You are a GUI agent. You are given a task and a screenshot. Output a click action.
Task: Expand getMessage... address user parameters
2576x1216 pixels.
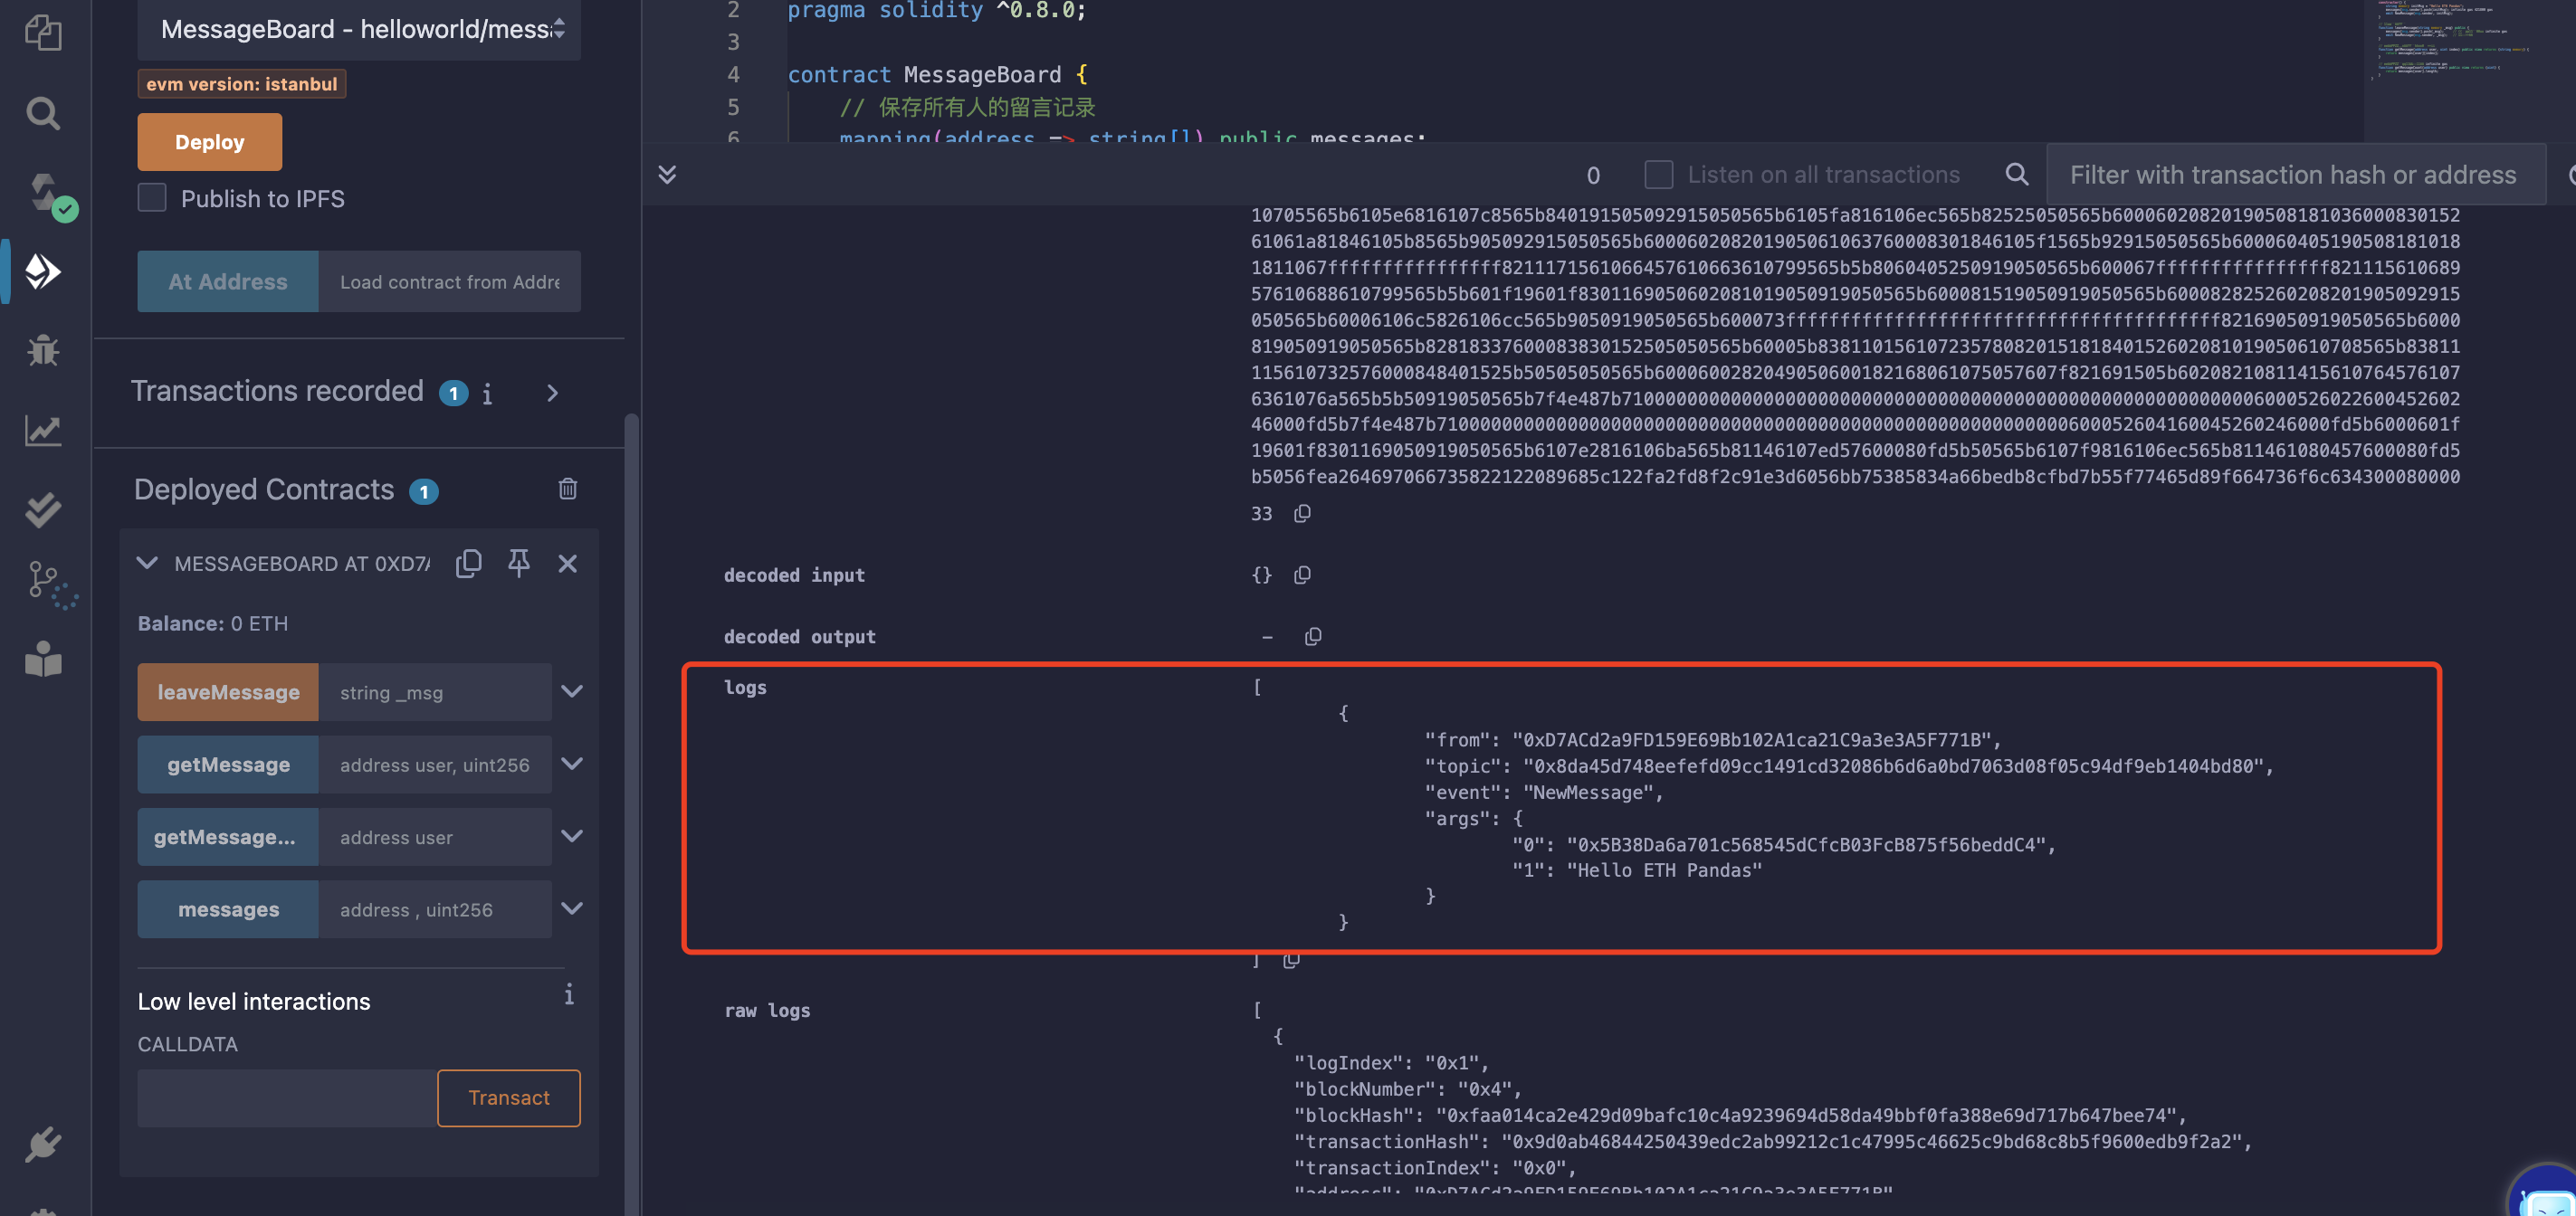click(x=572, y=836)
